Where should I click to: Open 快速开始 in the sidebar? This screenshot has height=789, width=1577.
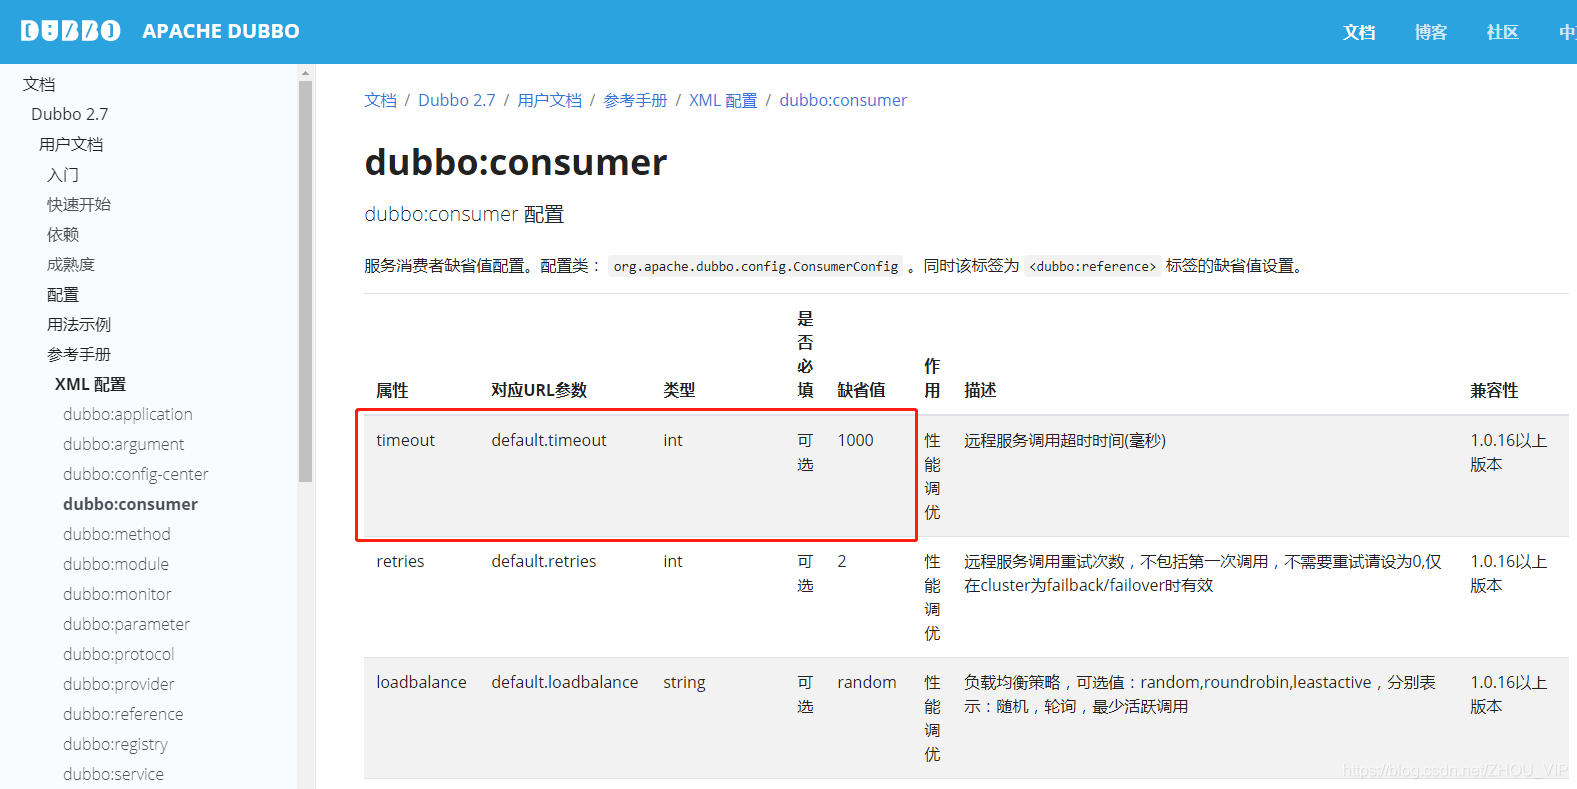tap(79, 204)
